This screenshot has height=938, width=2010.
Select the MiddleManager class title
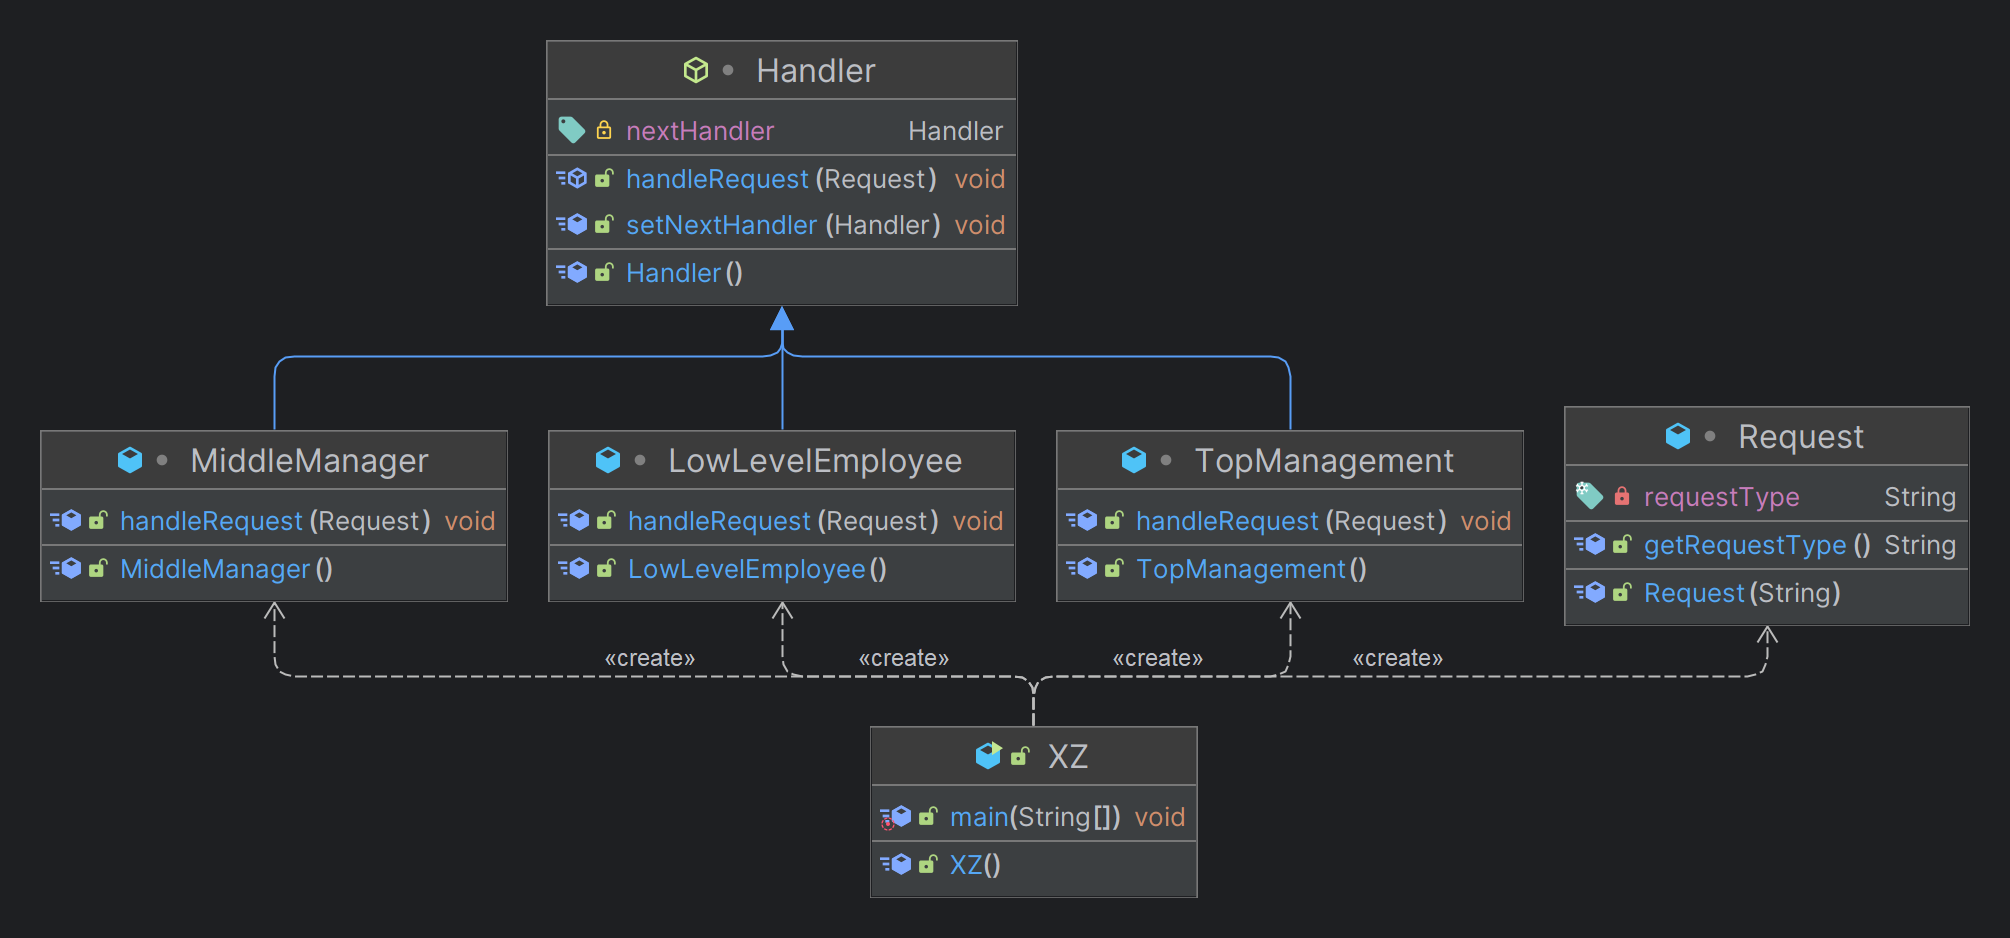[309, 461]
